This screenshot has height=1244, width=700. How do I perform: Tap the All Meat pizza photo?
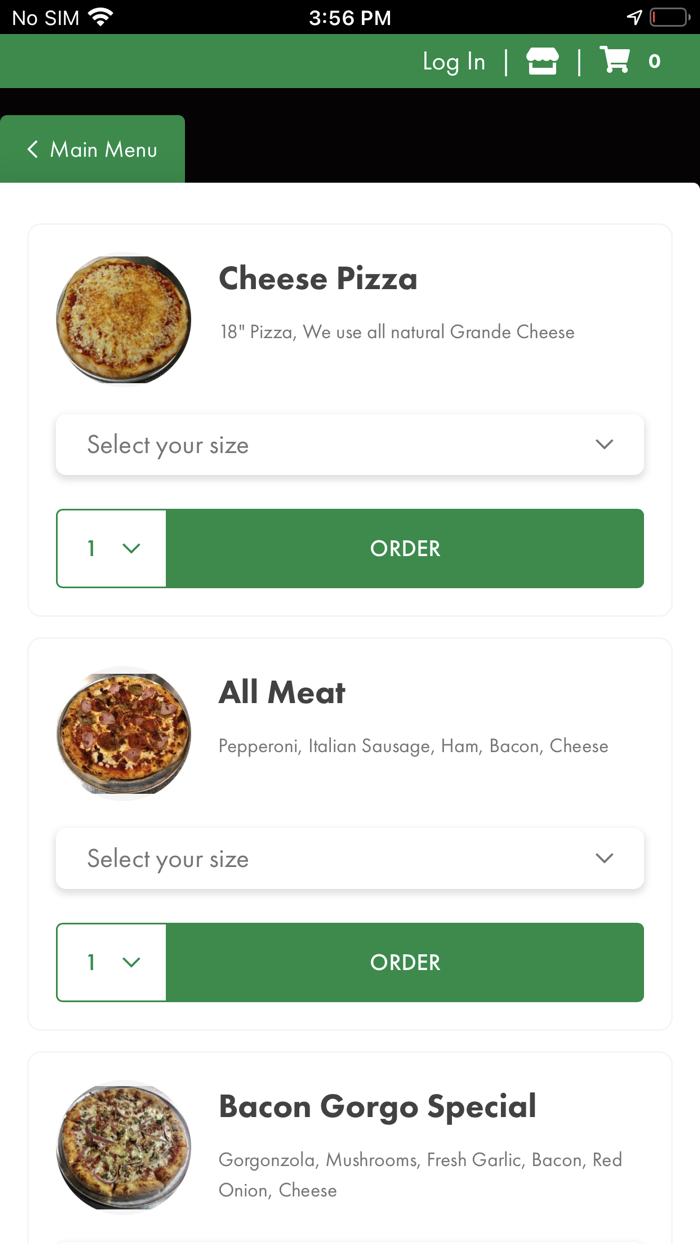pyautogui.click(x=123, y=733)
